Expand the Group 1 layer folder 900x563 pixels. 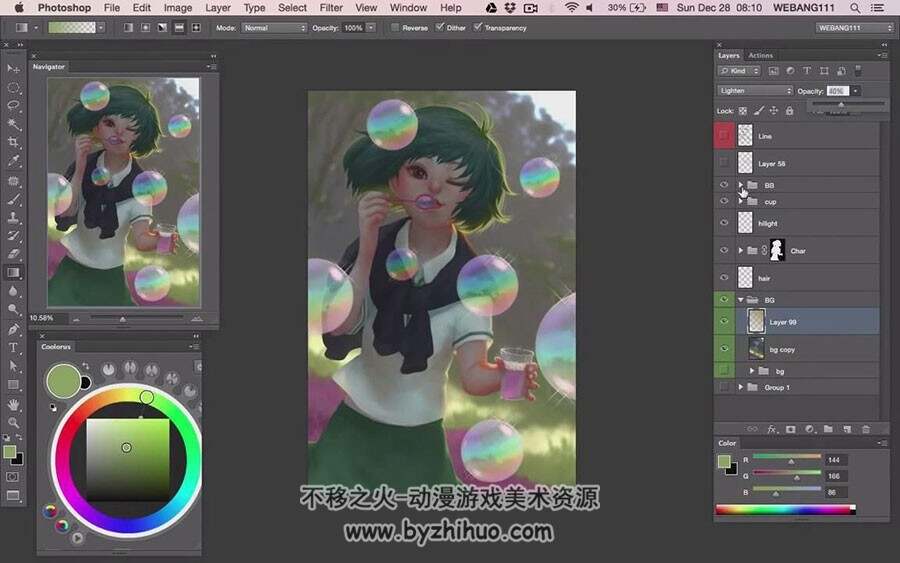740,387
